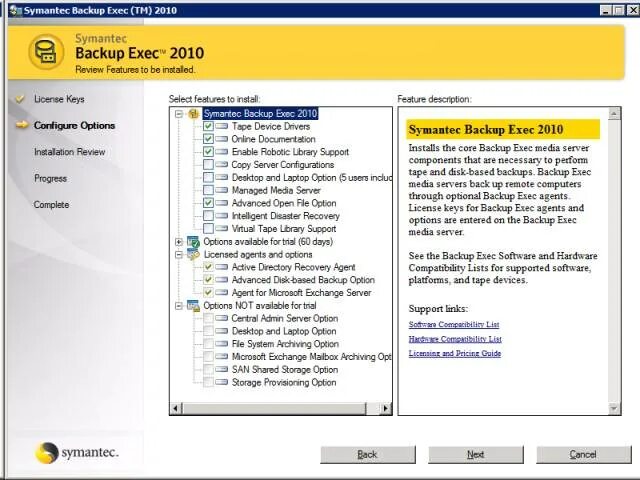640x480 pixels.
Task: Go to License Keys step
Action: click(x=59, y=99)
